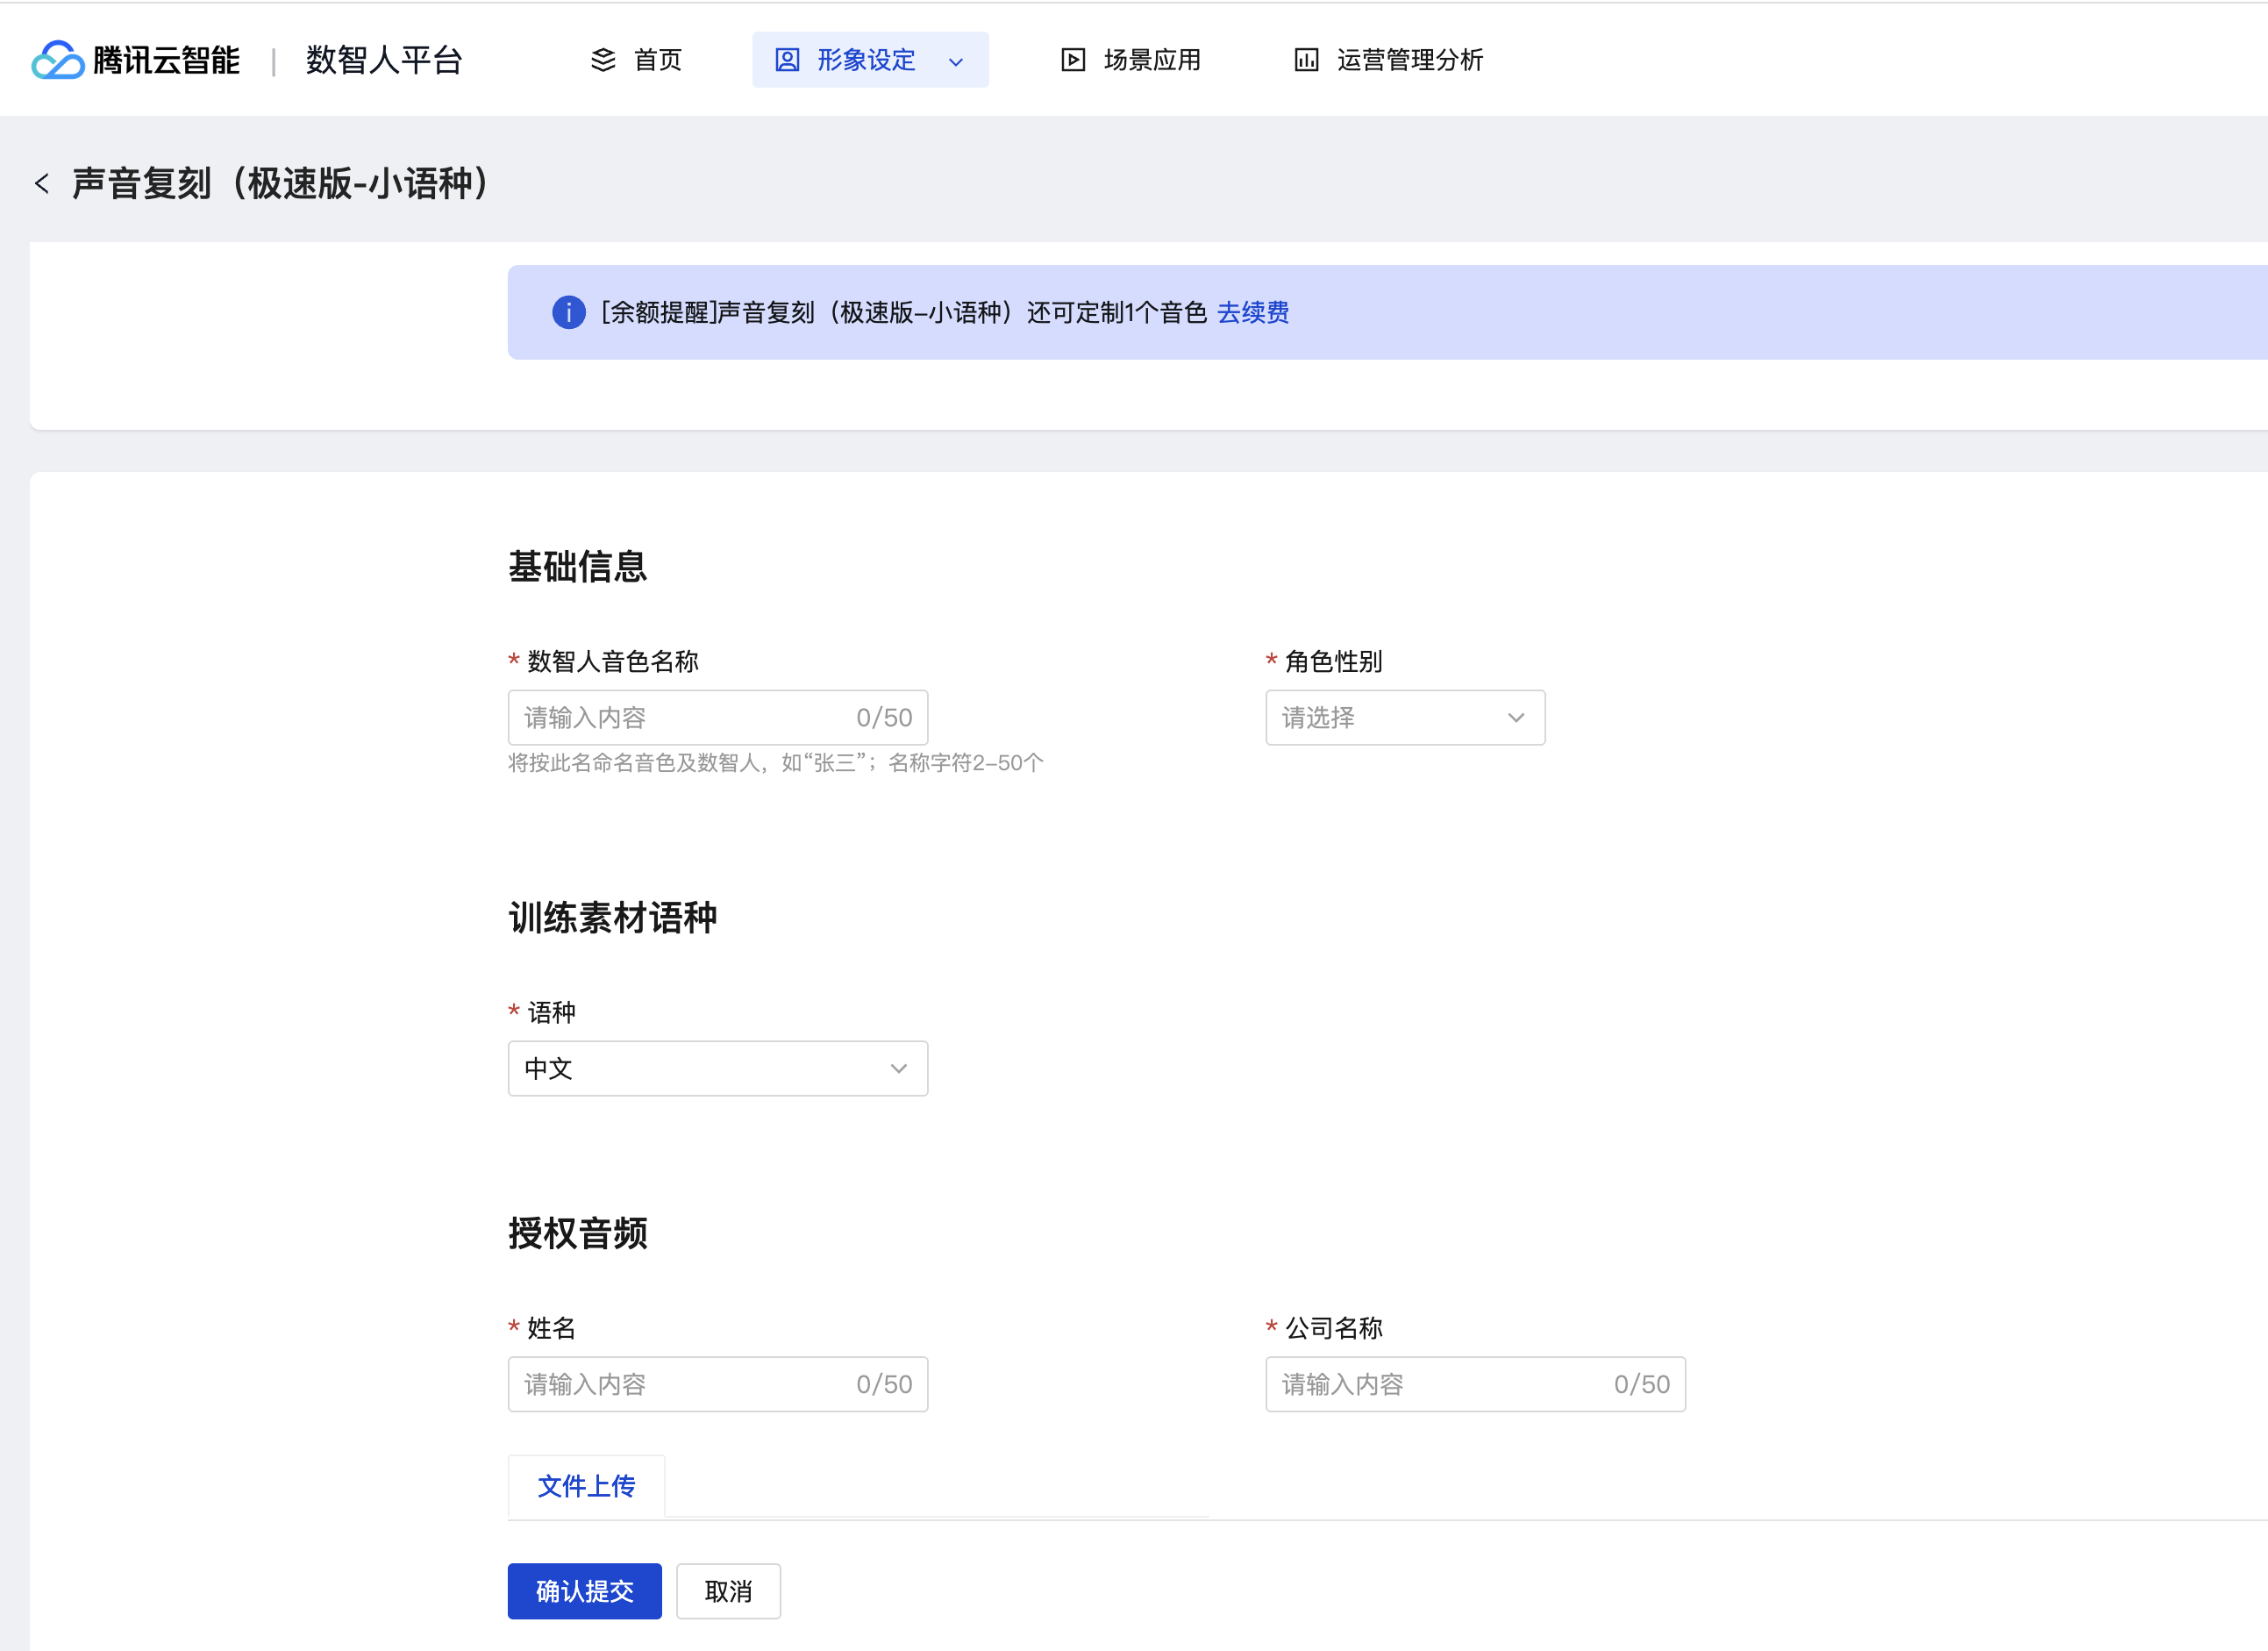
Task: Open the 语种 dropdown showing 中文
Action: click(x=717, y=1068)
